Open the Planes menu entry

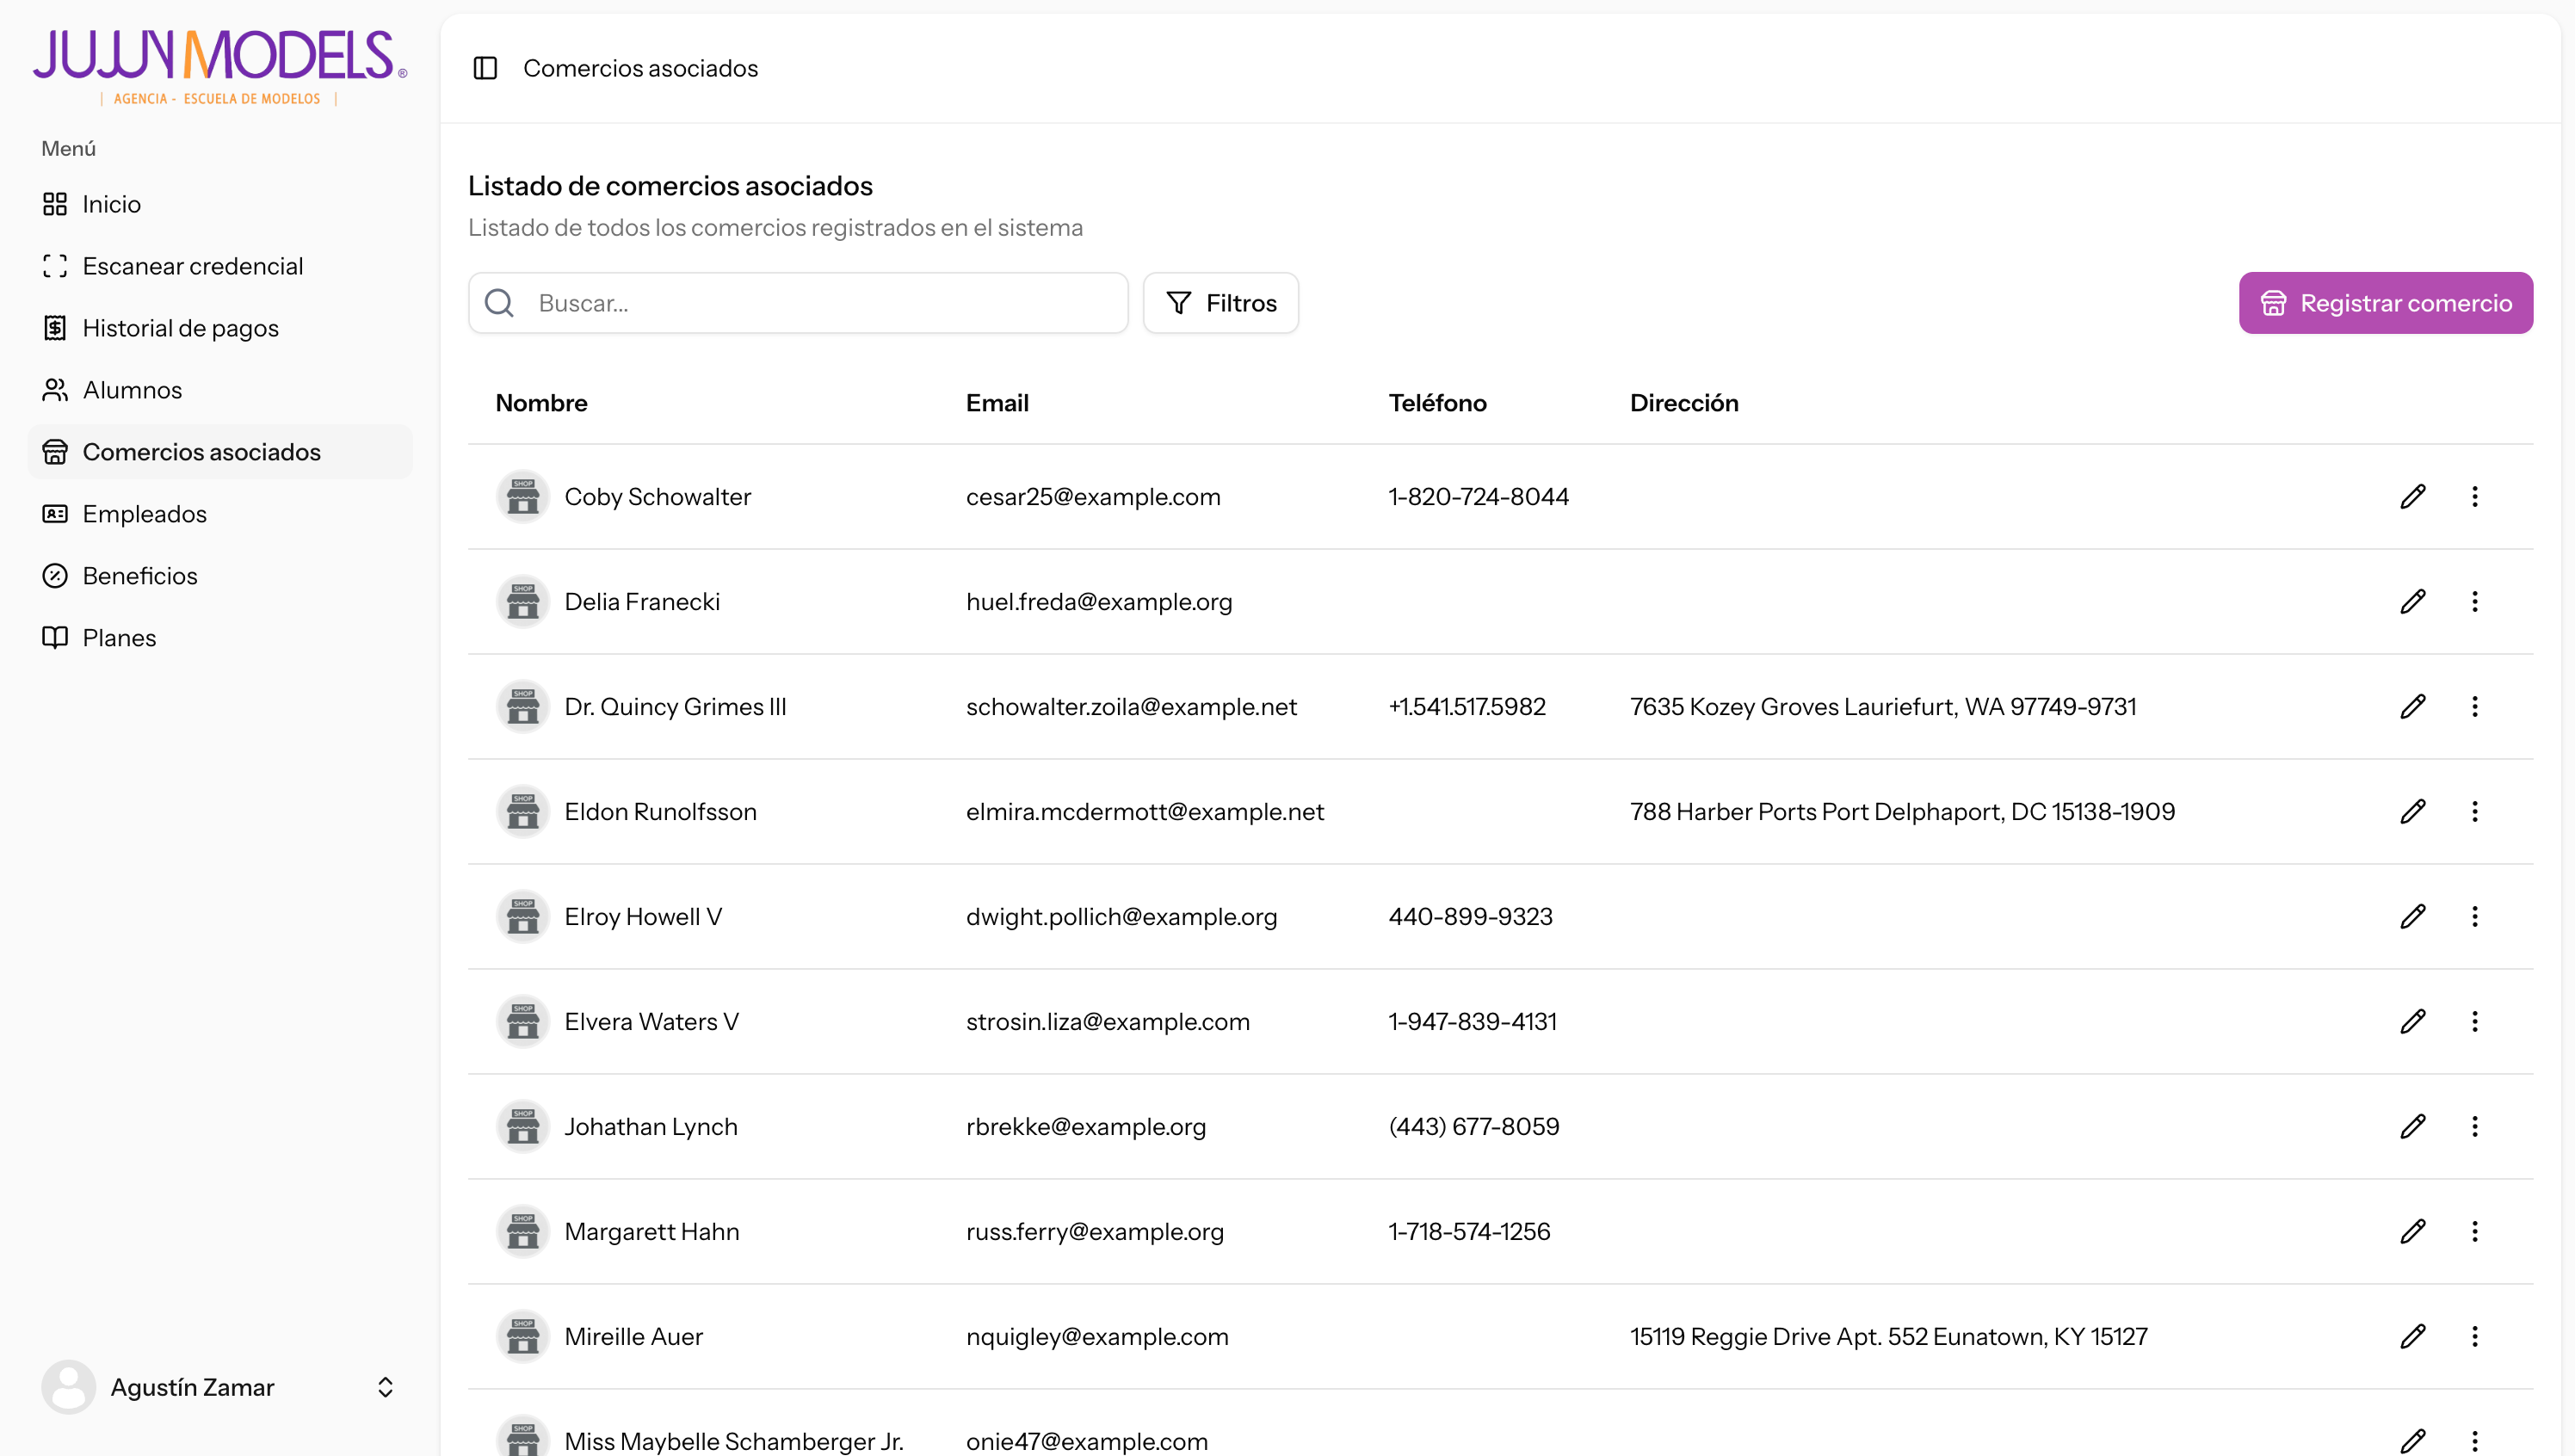pos(119,638)
